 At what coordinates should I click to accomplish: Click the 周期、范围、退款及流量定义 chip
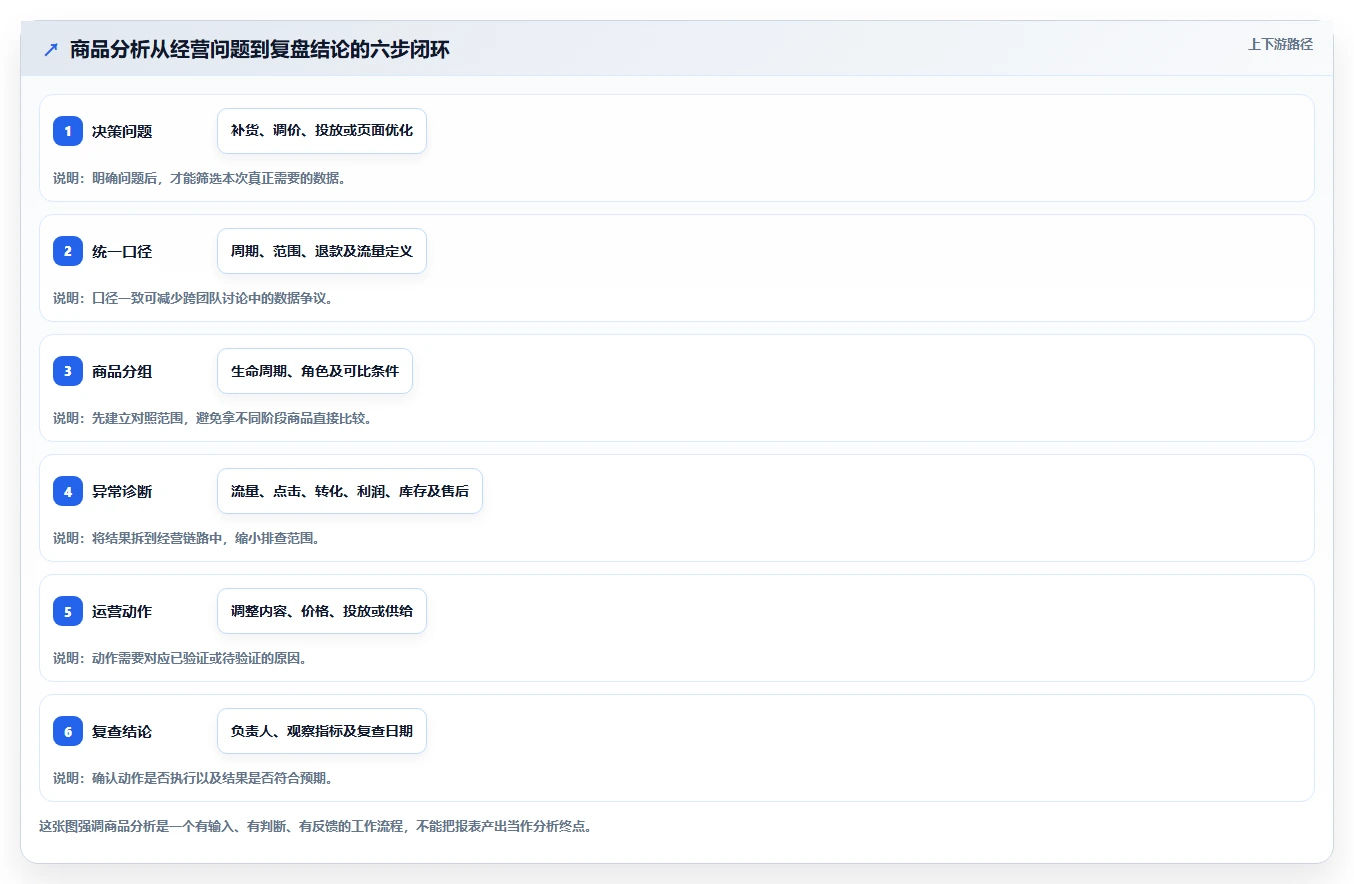coord(322,251)
